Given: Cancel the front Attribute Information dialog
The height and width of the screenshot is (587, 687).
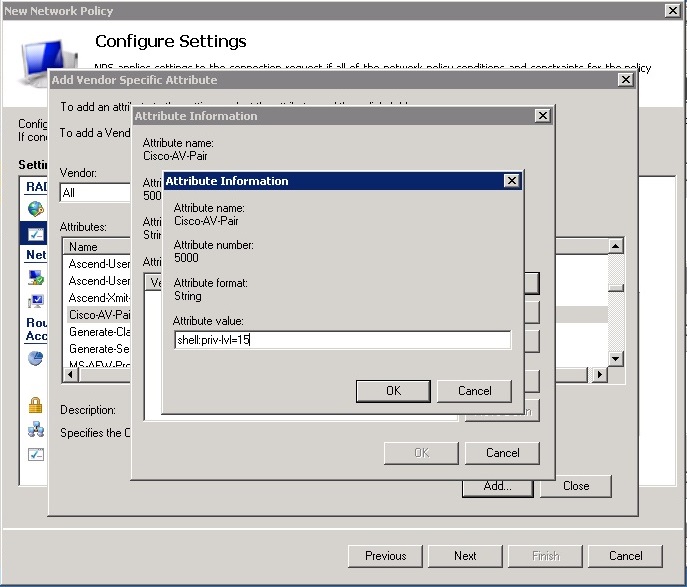Looking at the screenshot, I should [475, 391].
